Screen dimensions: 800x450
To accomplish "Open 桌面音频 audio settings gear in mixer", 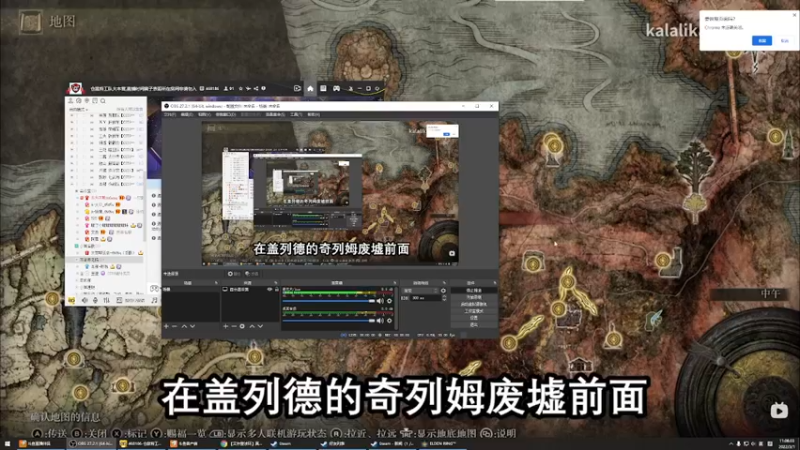I will tap(390, 320).
